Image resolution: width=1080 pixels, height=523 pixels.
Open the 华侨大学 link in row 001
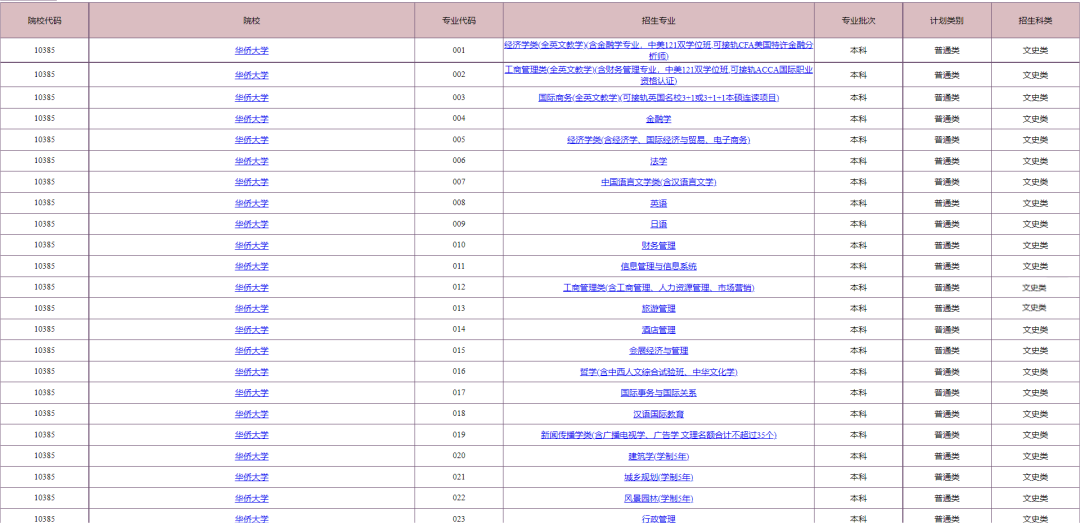coord(251,50)
